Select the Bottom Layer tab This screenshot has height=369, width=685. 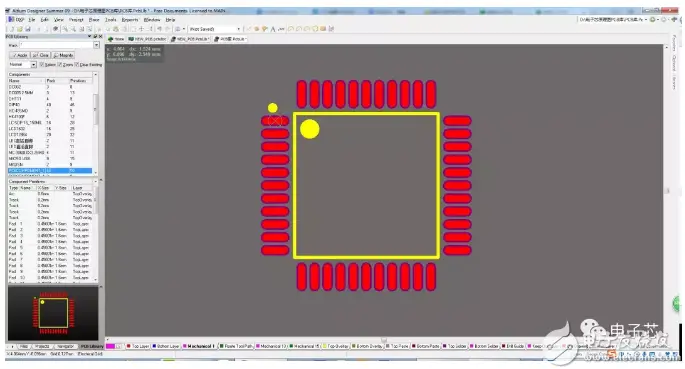pos(166,346)
